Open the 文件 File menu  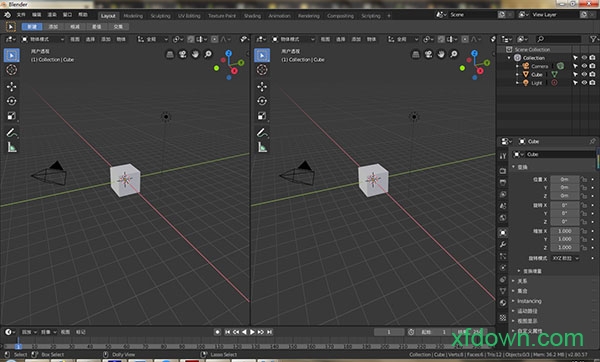pyautogui.click(x=21, y=15)
